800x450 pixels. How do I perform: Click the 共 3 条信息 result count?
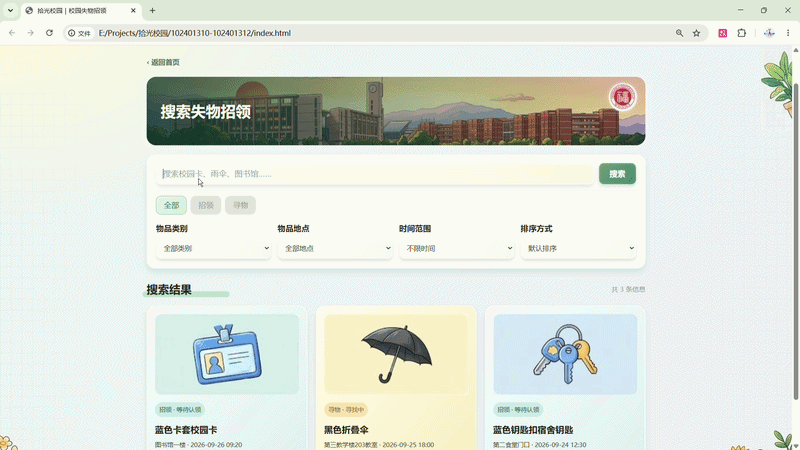628,289
